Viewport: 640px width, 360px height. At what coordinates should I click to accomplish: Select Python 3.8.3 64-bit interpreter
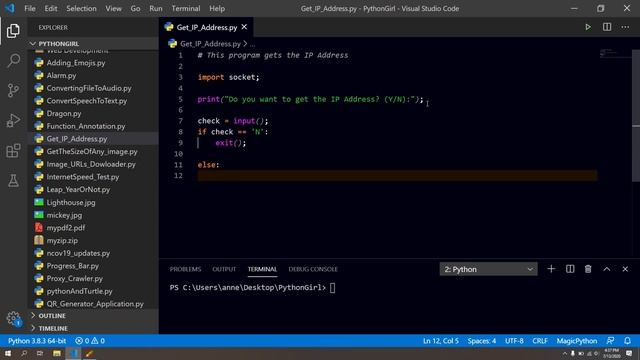point(37,340)
